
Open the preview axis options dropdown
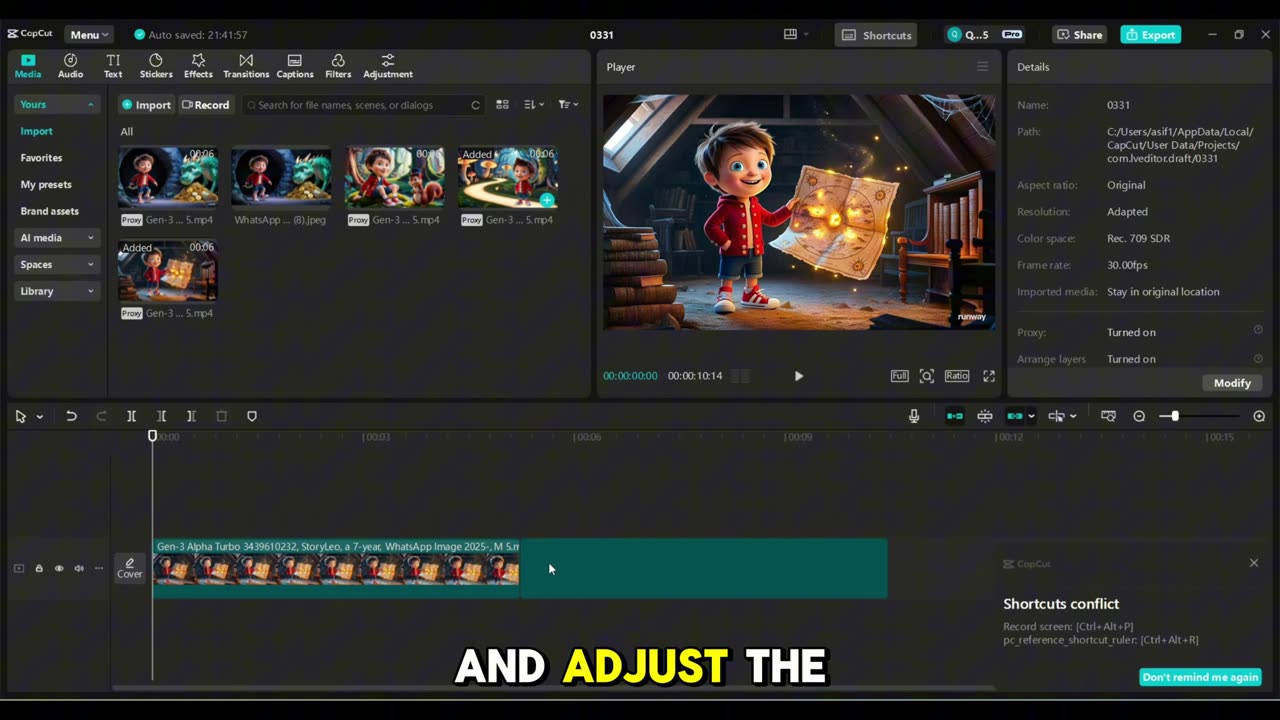click(1073, 416)
